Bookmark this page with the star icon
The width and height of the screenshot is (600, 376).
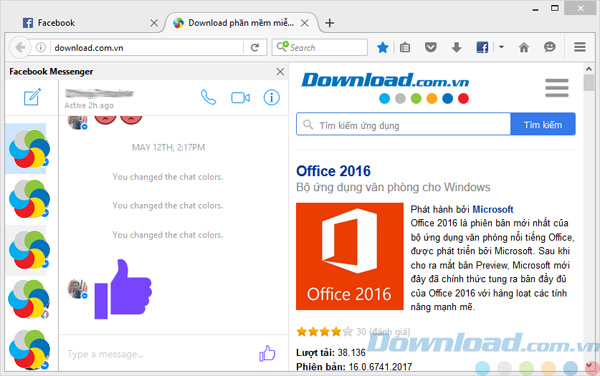click(x=382, y=47)
